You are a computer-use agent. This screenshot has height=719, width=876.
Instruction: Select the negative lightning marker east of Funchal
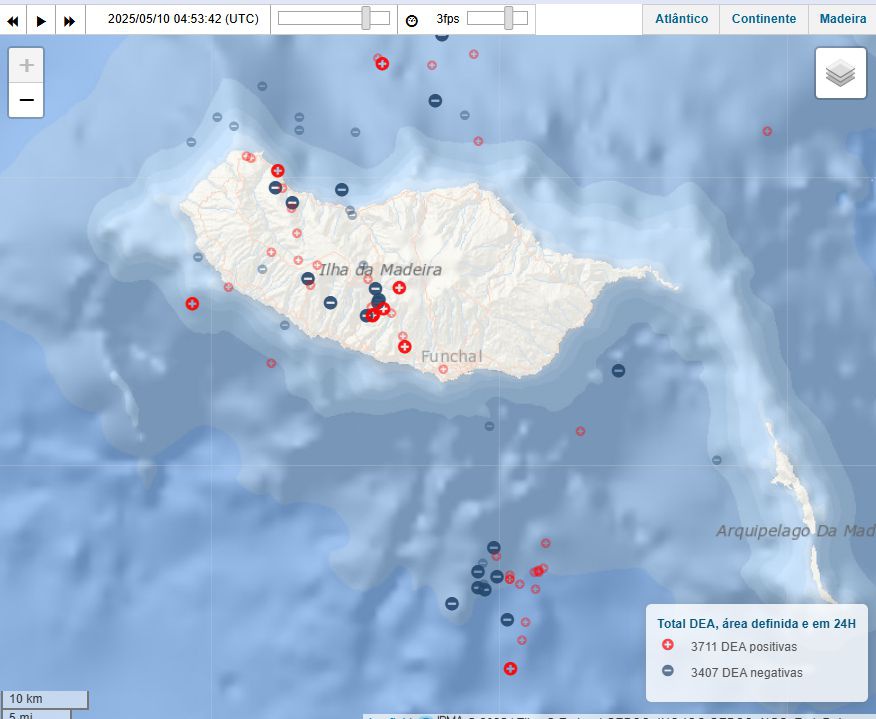[619, 371]
